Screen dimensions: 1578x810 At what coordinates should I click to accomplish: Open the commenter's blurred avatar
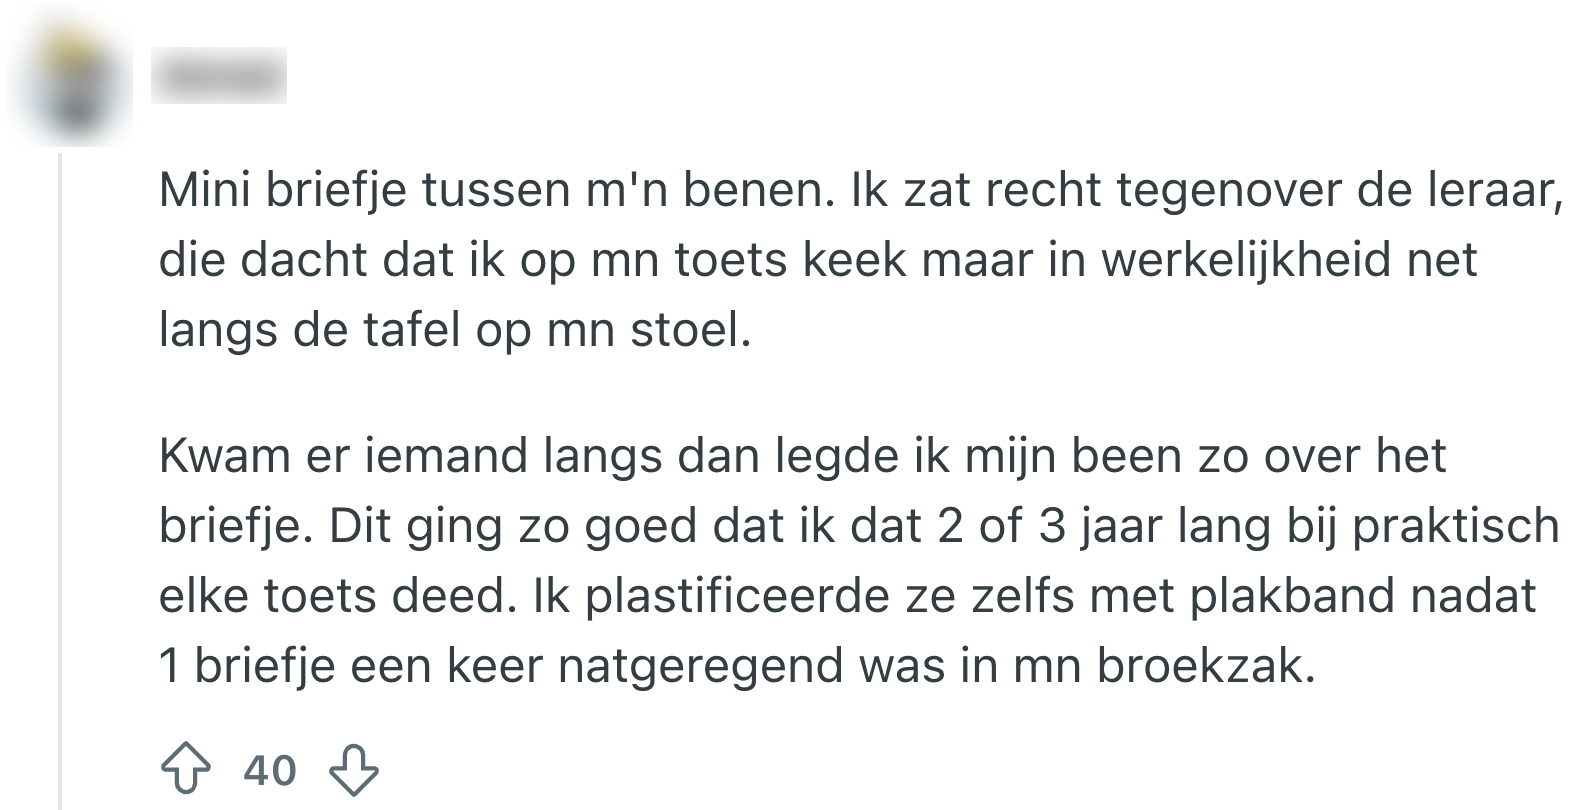coord(70,85)
